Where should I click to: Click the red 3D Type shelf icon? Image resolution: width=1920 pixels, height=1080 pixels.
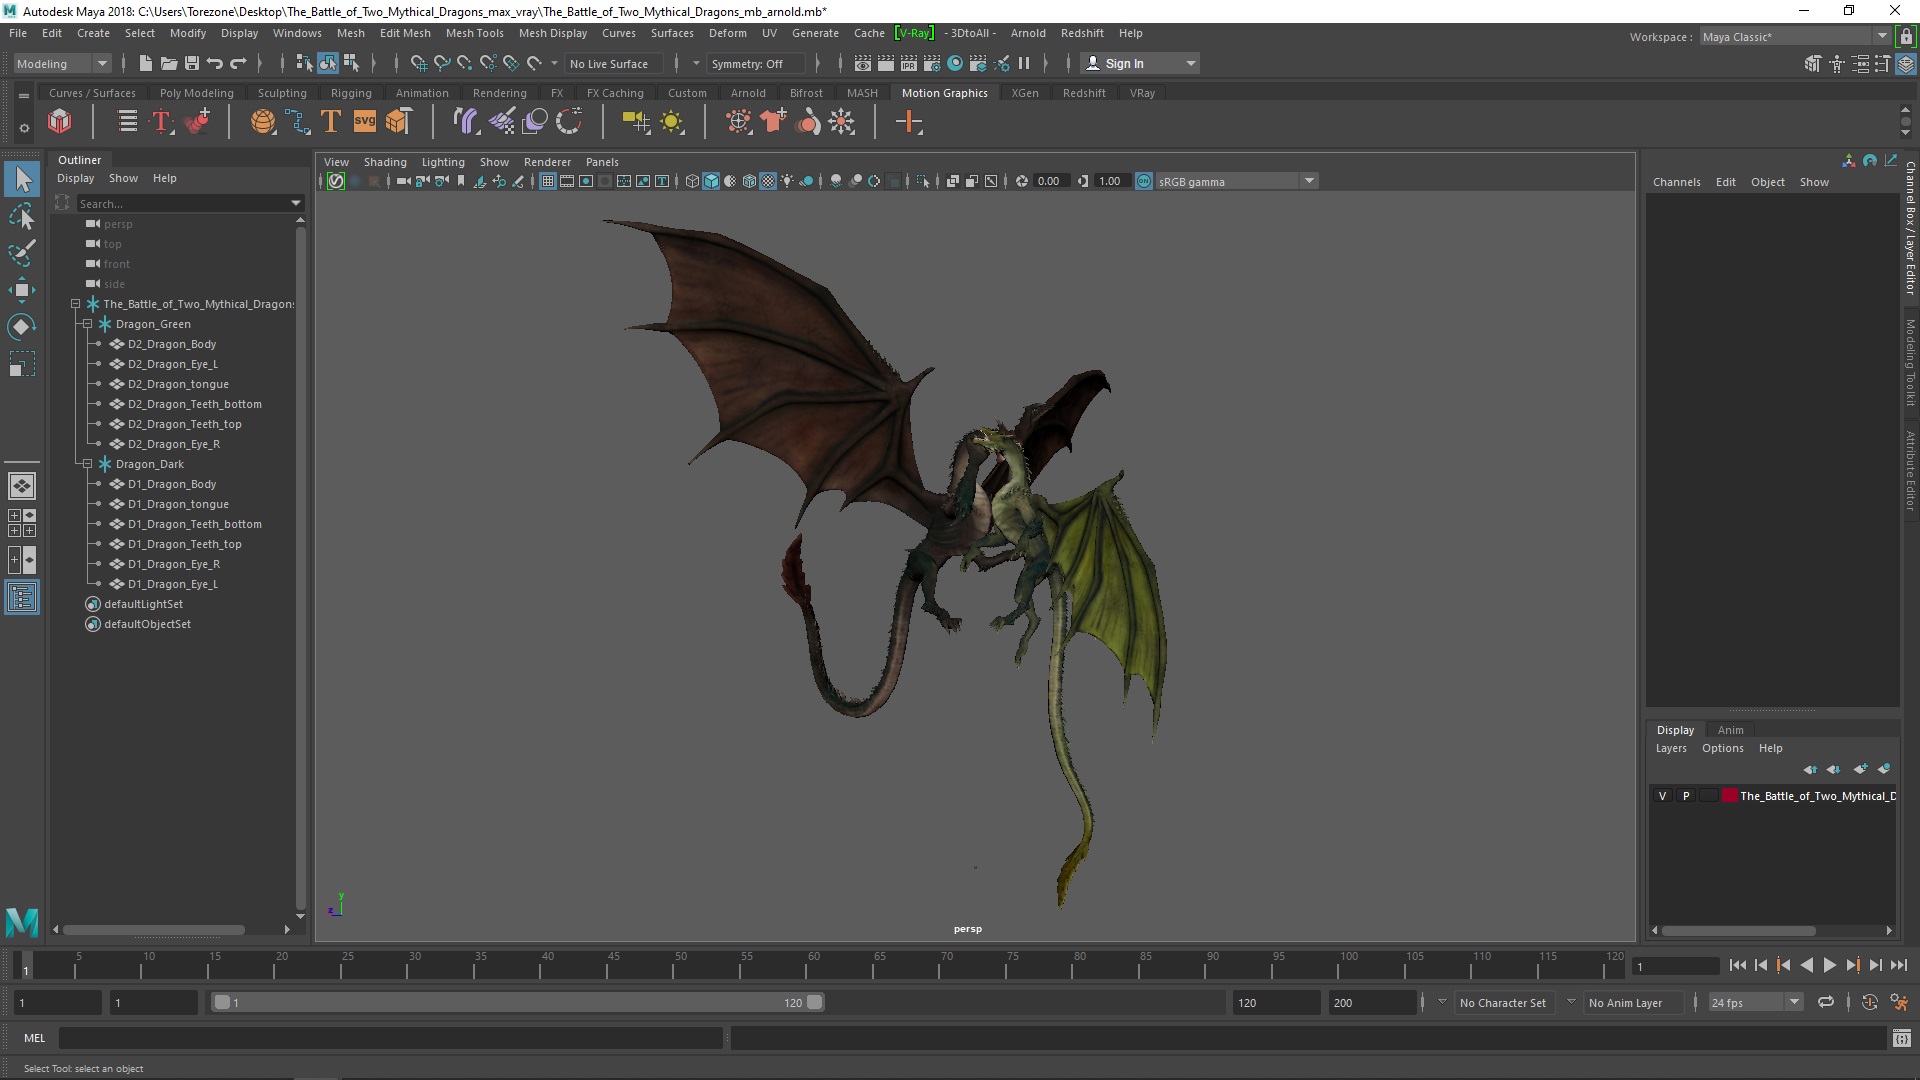pos(161,122)
